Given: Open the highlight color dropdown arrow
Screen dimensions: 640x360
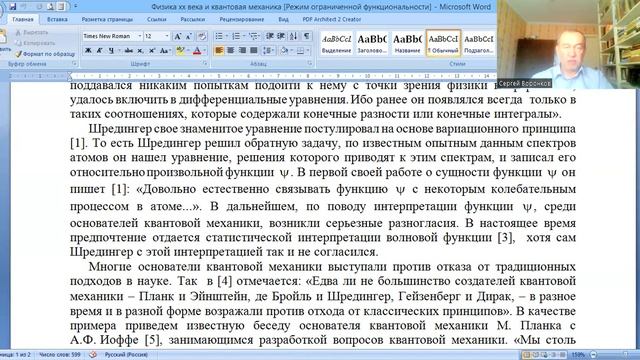Looking at the screenshot, I should (188, 51).
